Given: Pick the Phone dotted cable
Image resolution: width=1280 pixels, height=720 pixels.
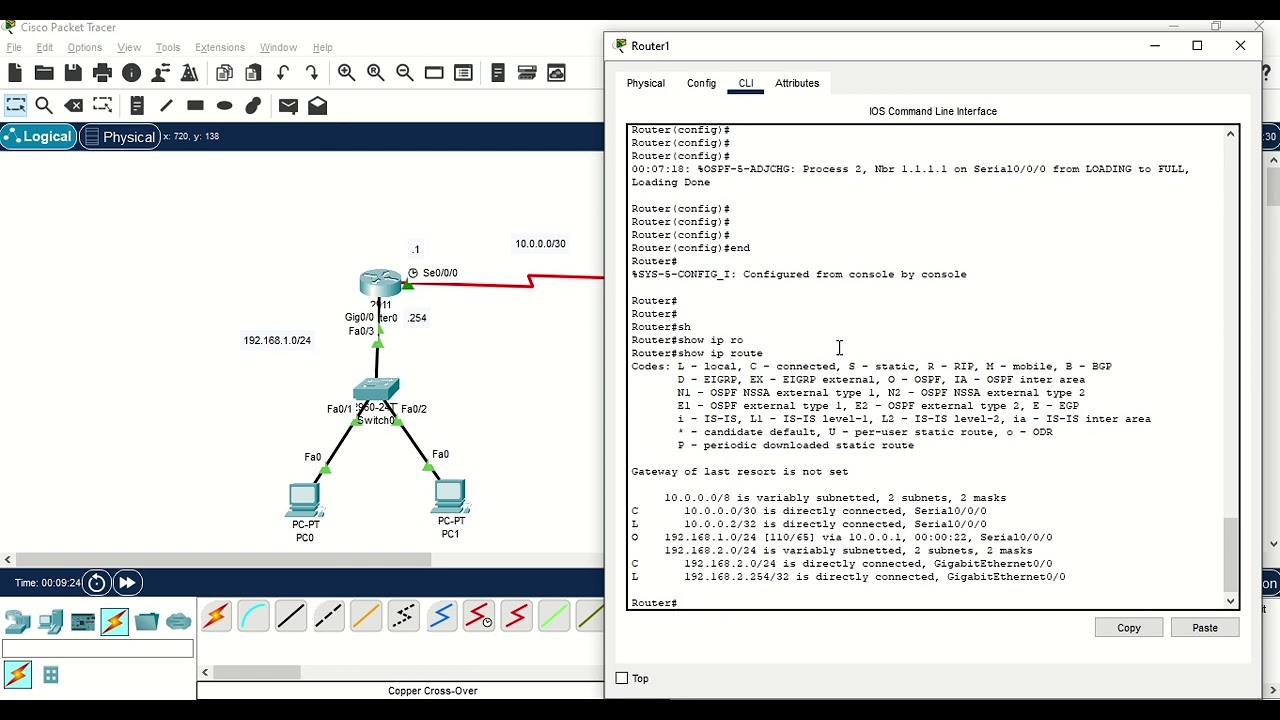Looking at the screenshot, I should pyautogui.click(x=404, y=616).
